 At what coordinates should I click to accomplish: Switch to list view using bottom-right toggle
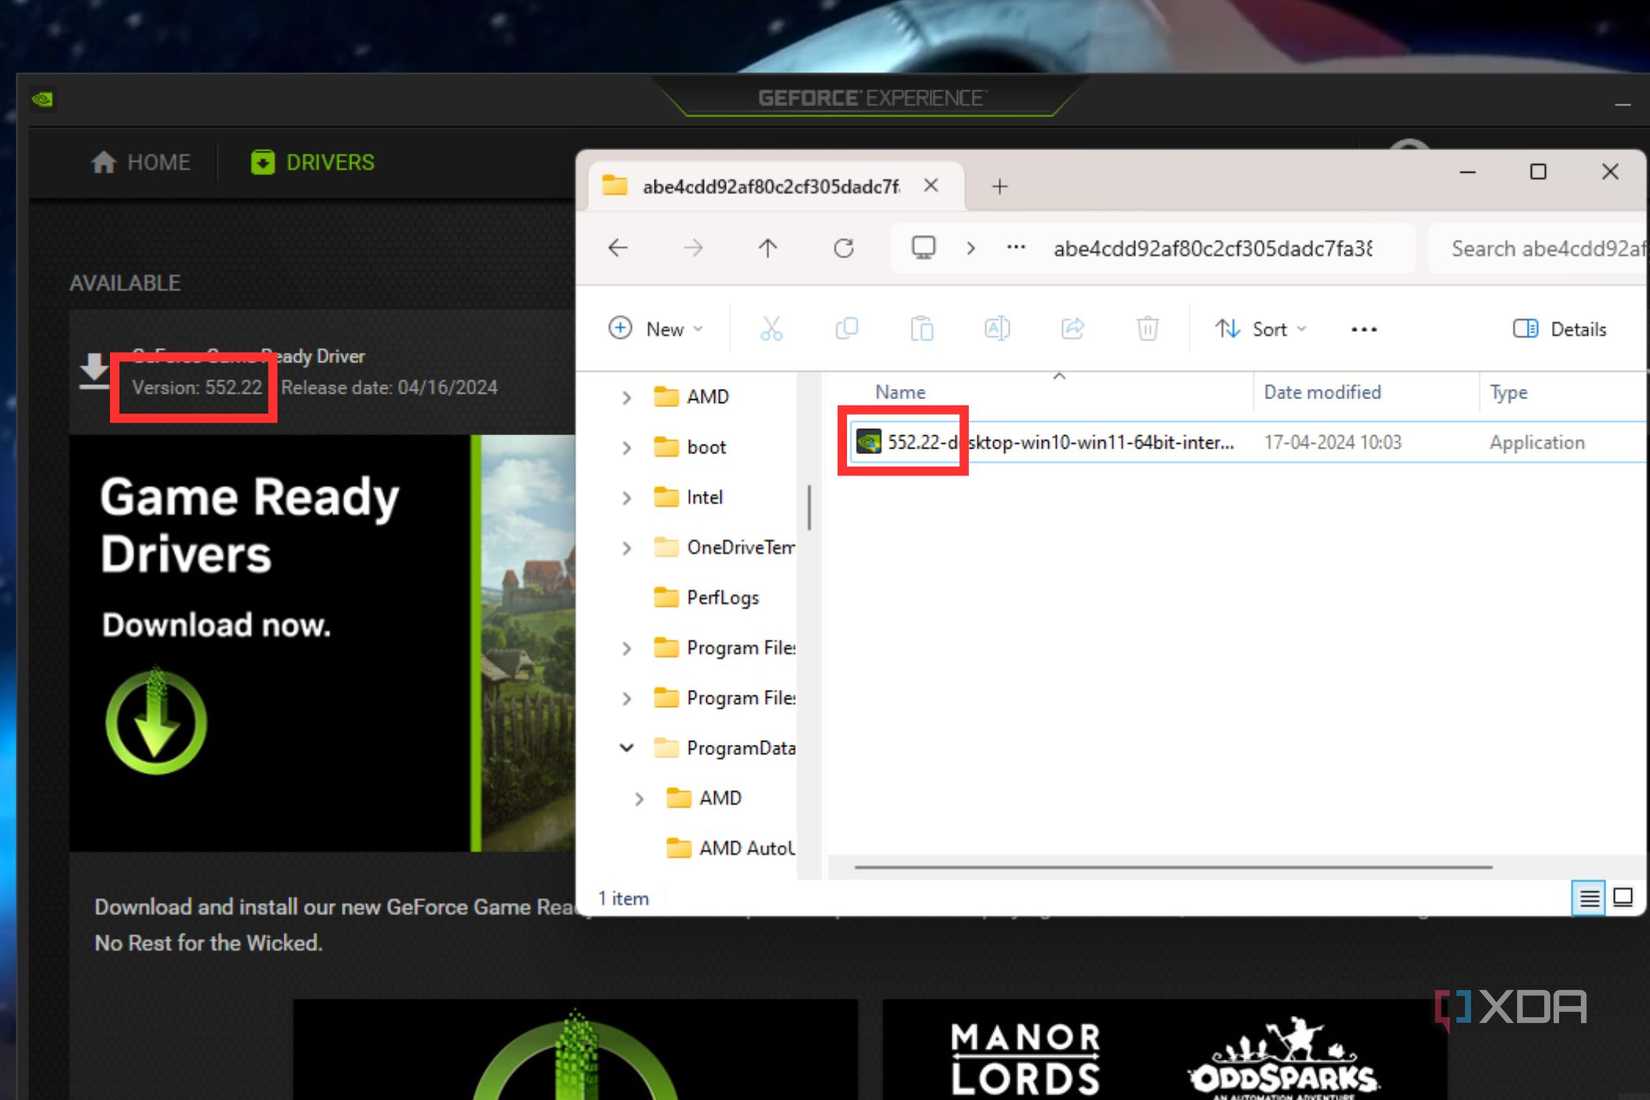(x=1587, y=898)
